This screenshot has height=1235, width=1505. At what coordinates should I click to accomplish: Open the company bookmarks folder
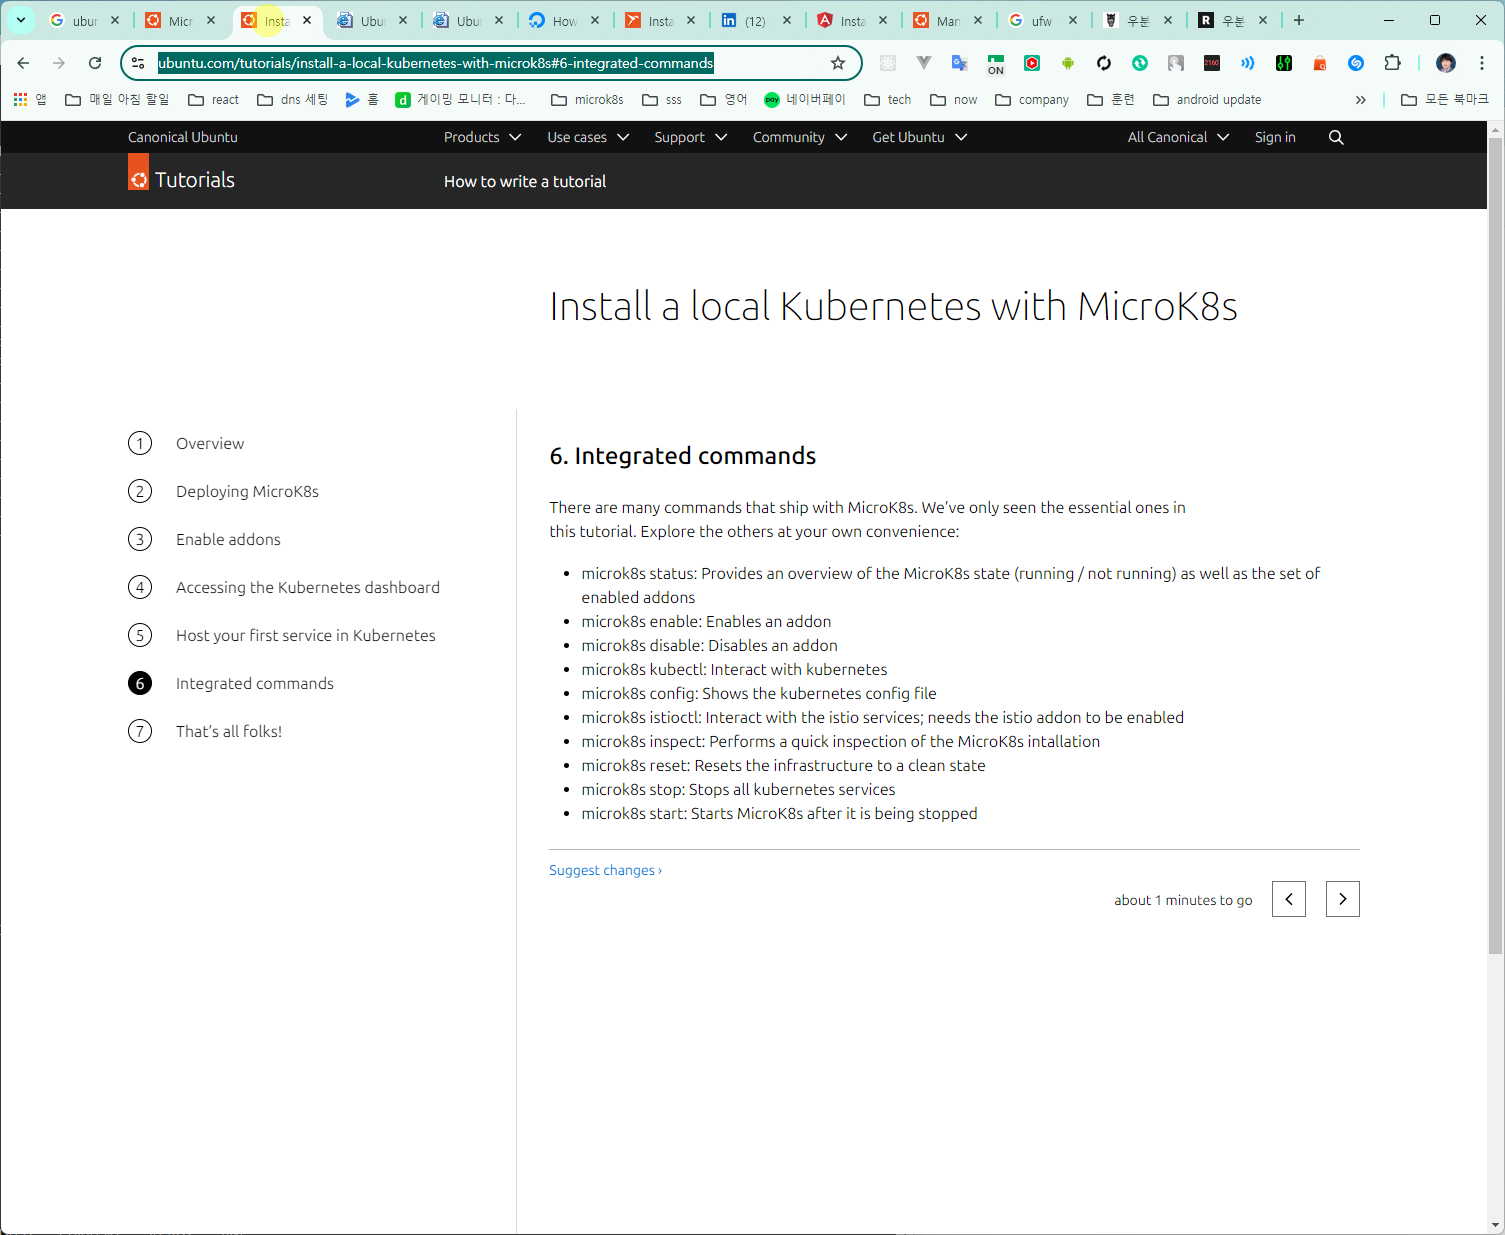tap(1032, 99)
